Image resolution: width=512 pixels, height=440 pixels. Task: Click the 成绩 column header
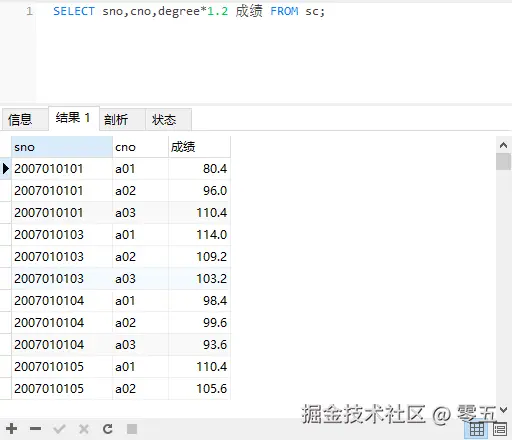click(x=199, y=147)
